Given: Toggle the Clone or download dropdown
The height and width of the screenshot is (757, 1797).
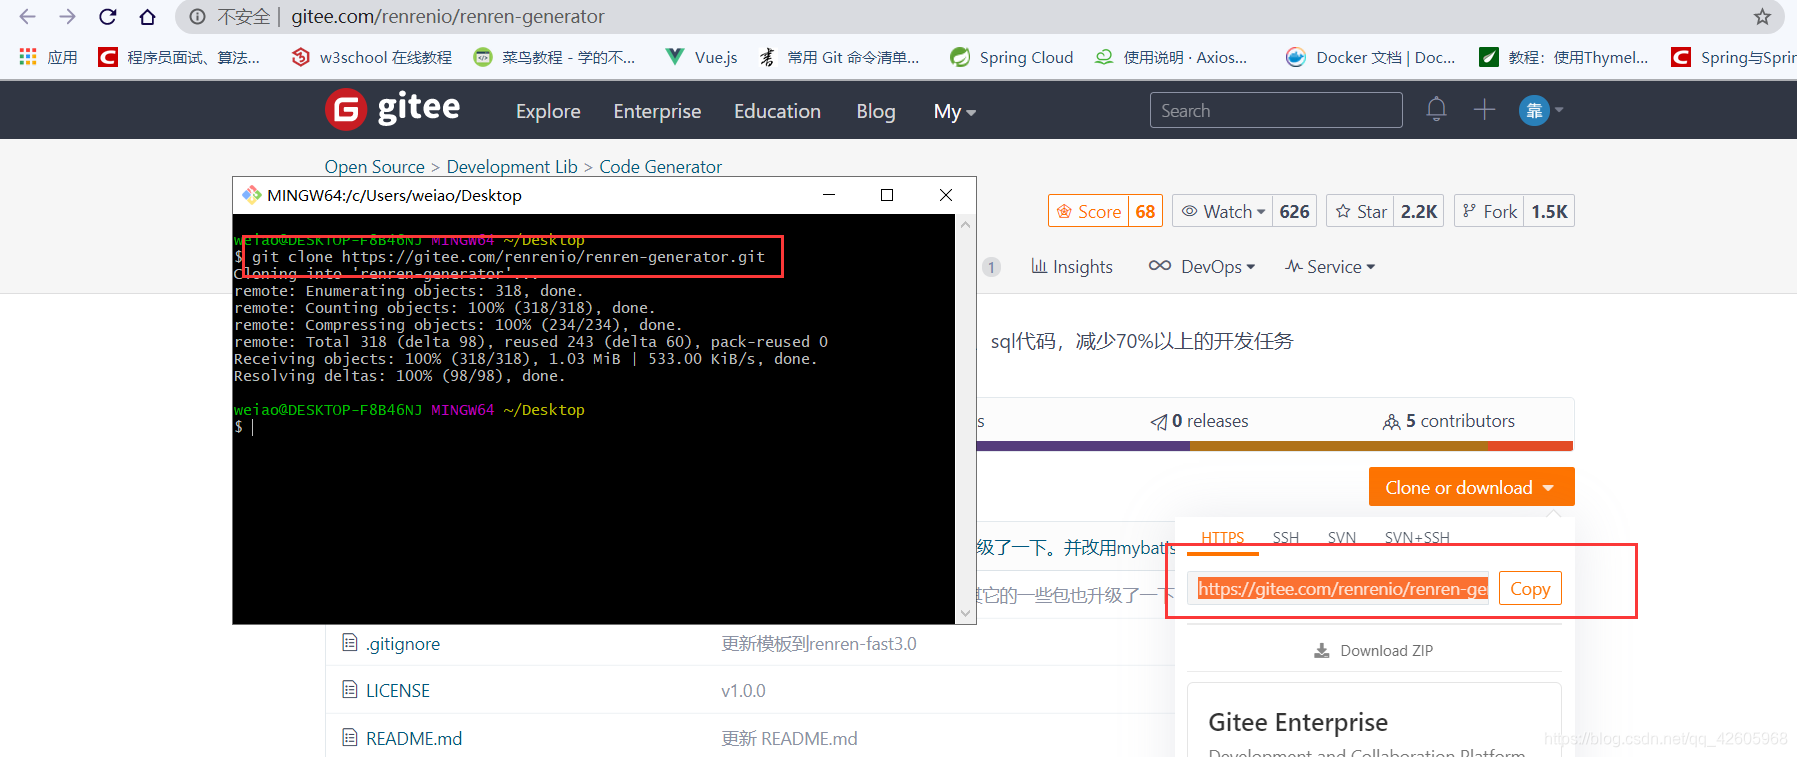Looking at the screenshot, I should (1471, 487).
